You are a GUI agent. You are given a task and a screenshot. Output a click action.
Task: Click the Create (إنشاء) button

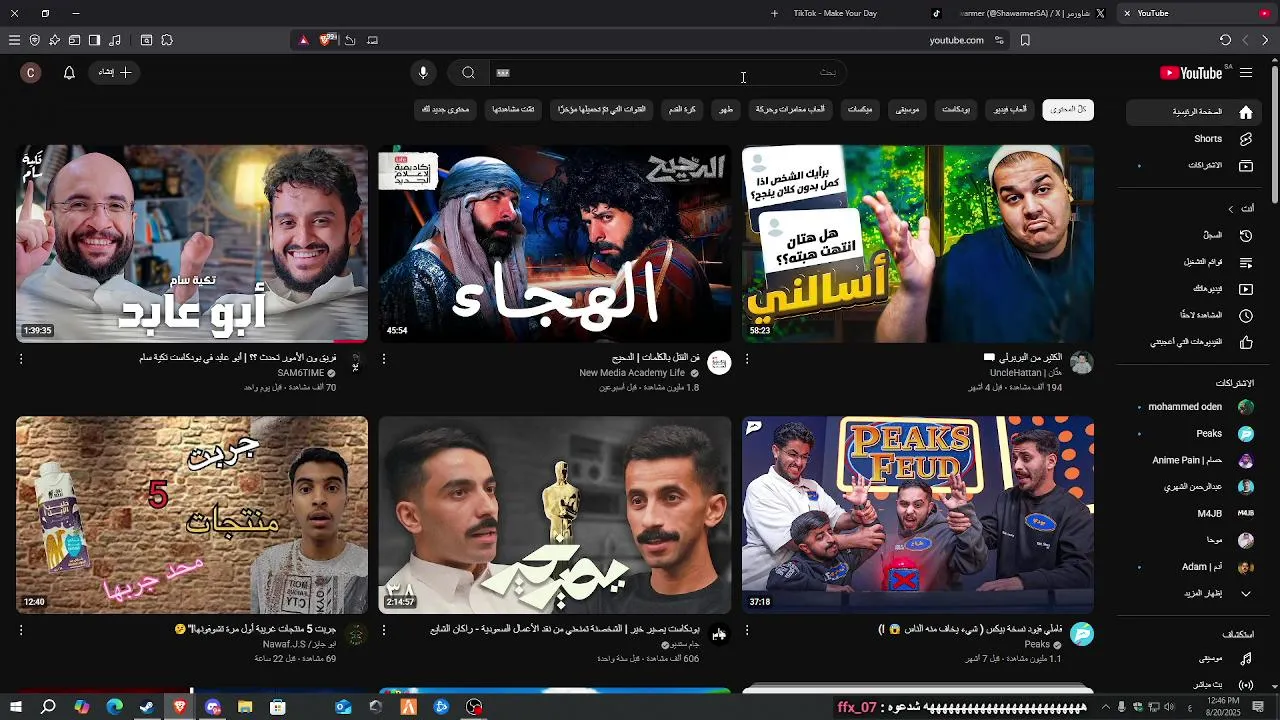click(x=116, y=73)
